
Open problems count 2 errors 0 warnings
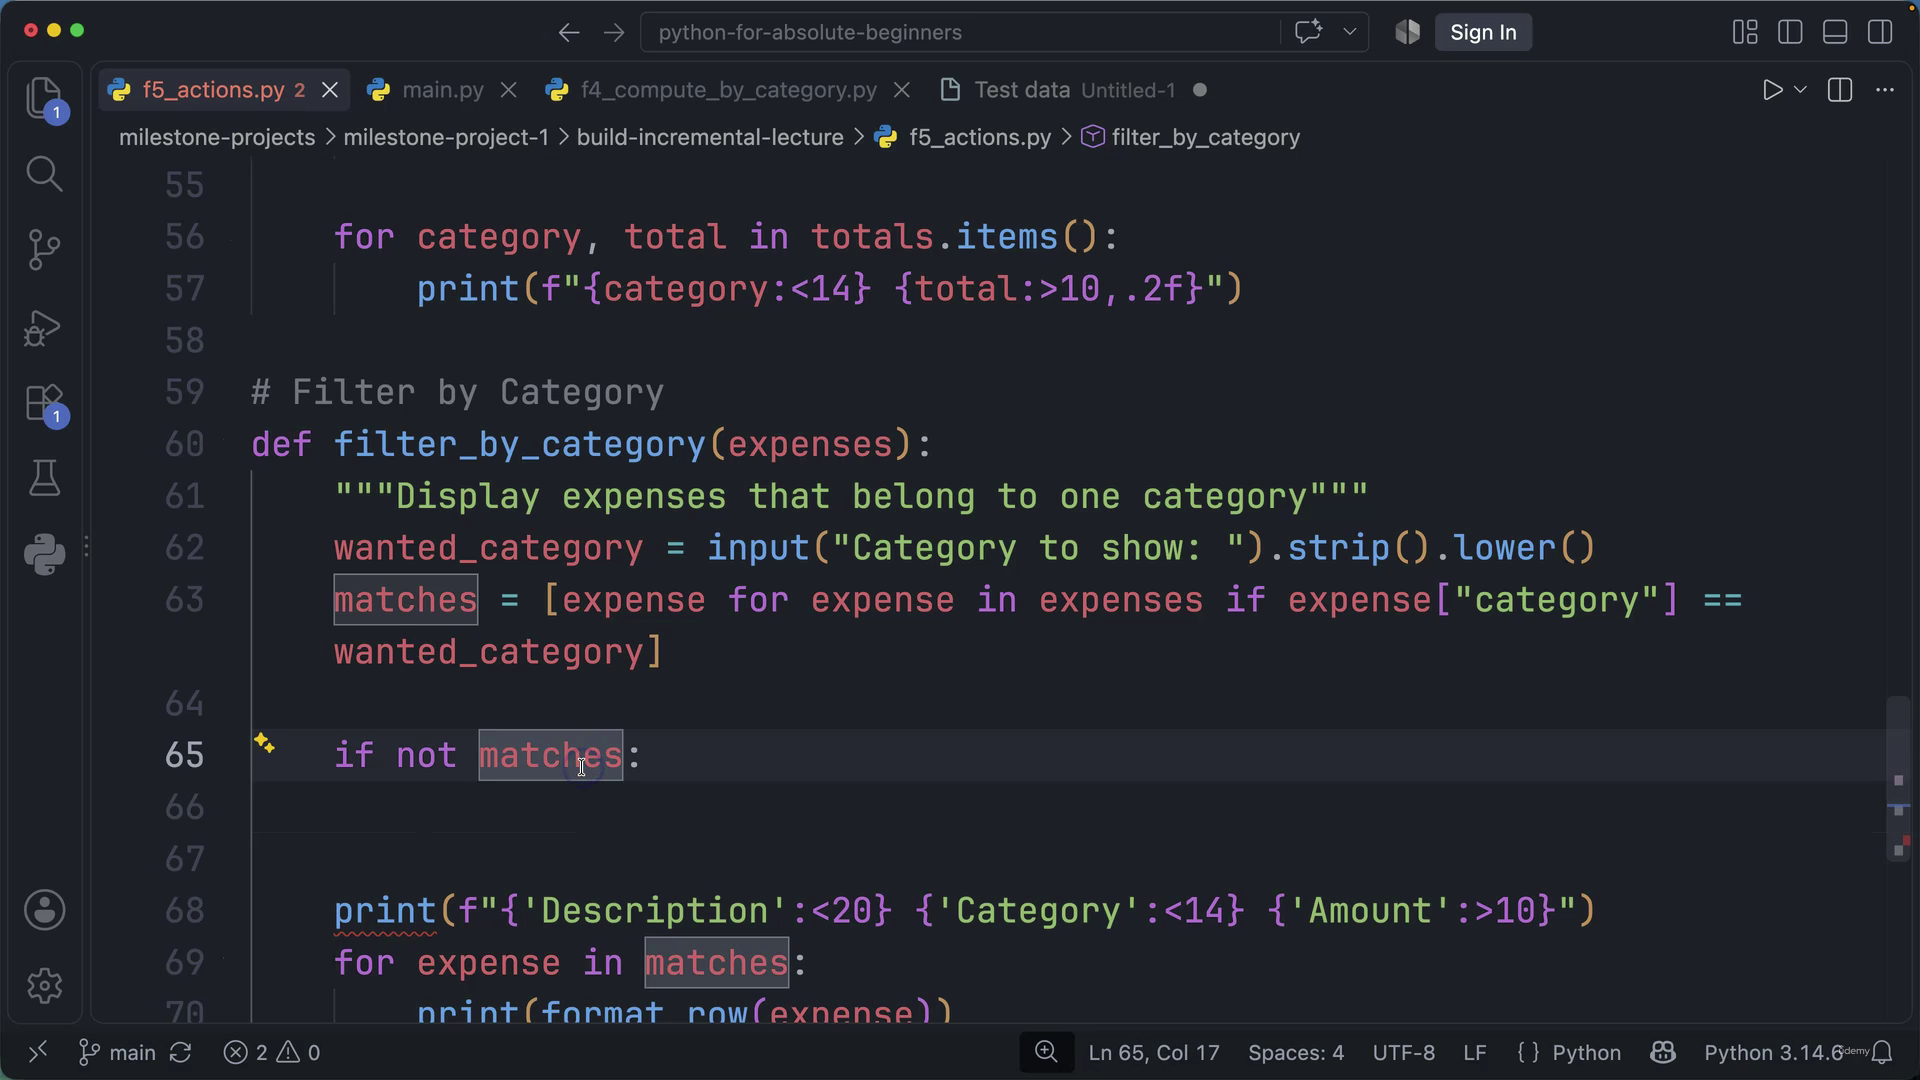(x=272, y=1052)
